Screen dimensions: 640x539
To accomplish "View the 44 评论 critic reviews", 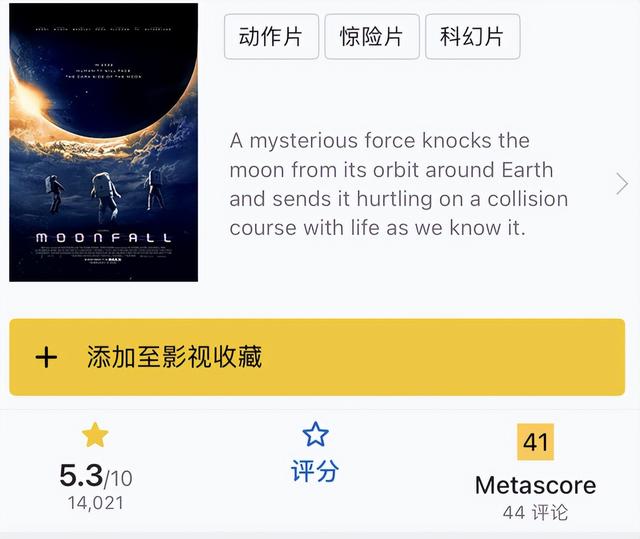I will click(535, 512).
